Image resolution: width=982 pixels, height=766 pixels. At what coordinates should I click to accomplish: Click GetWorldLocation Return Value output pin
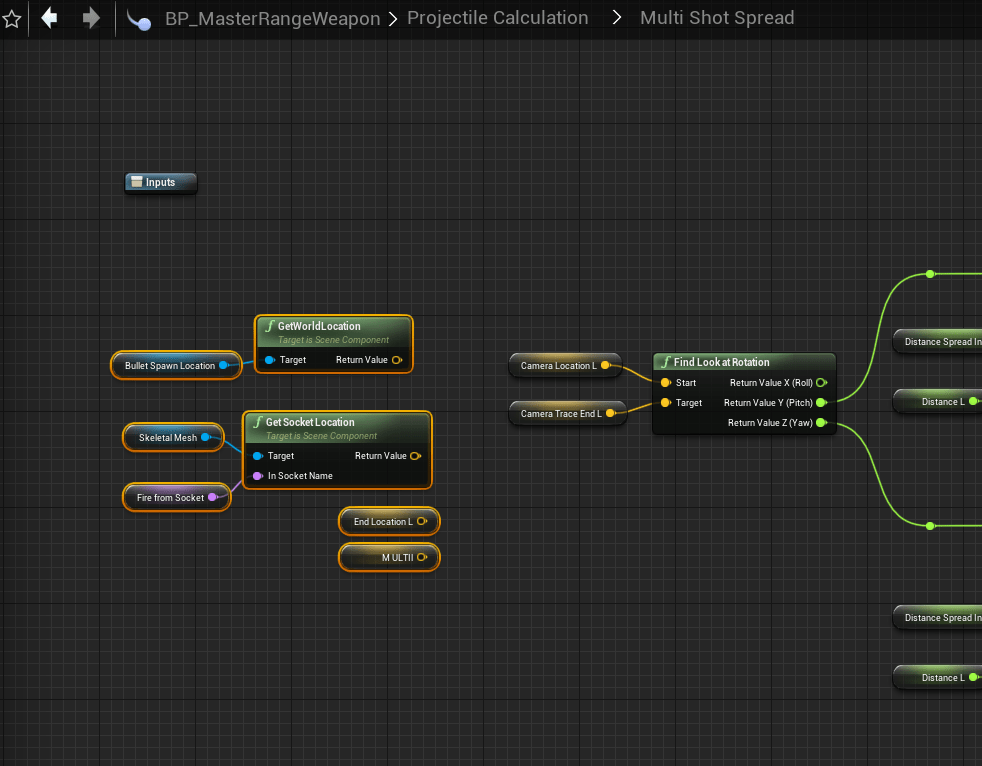(397, 360)
